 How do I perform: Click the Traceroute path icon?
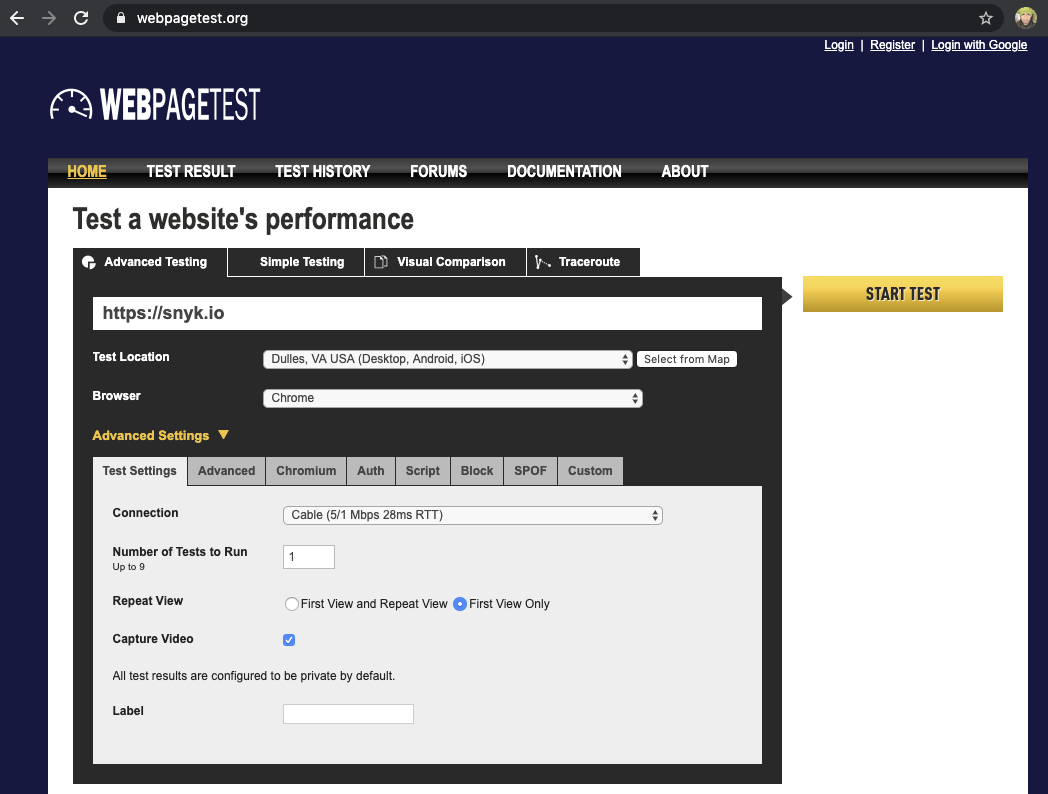542,262
